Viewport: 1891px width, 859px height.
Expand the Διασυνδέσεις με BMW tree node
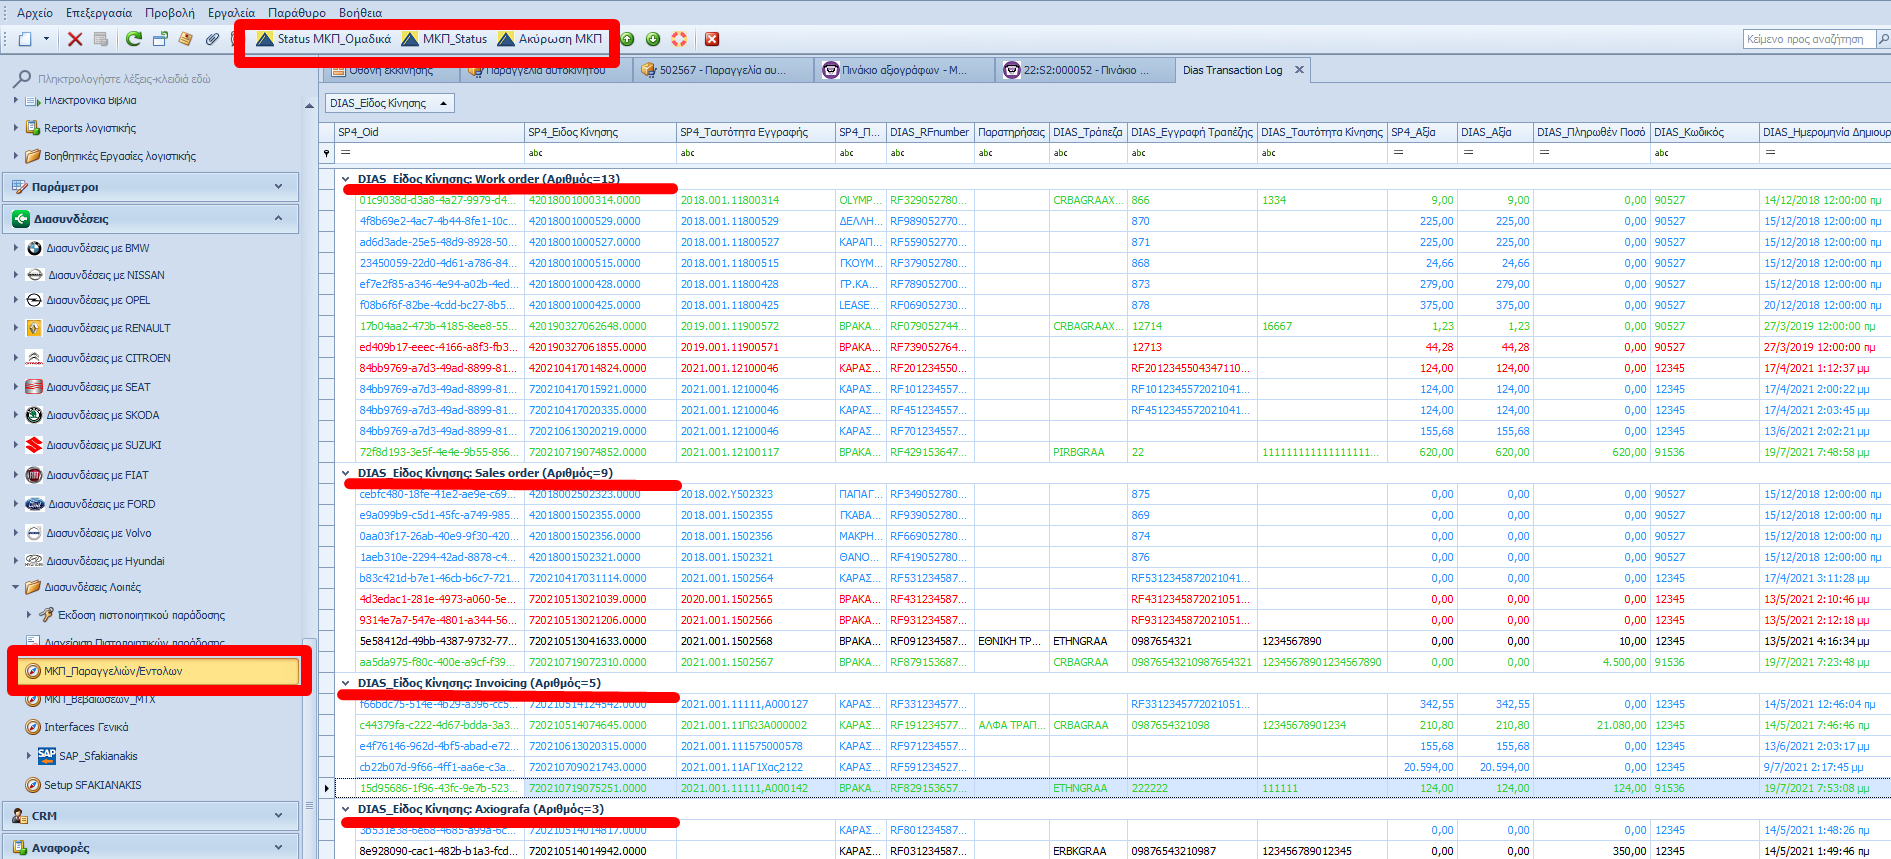tap(16, 248)
